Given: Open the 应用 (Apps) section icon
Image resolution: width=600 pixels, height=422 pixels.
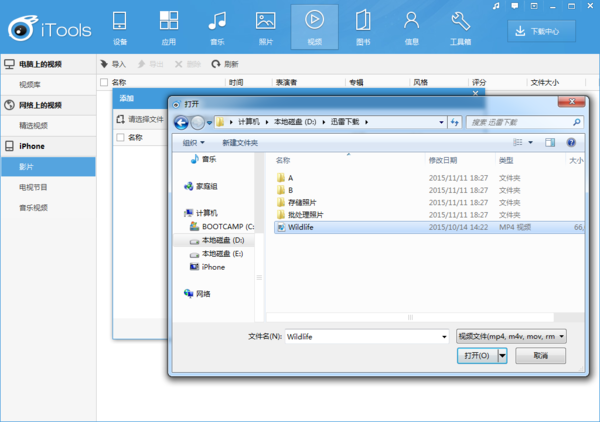Looking at the screenshot, I should [168, 25].
